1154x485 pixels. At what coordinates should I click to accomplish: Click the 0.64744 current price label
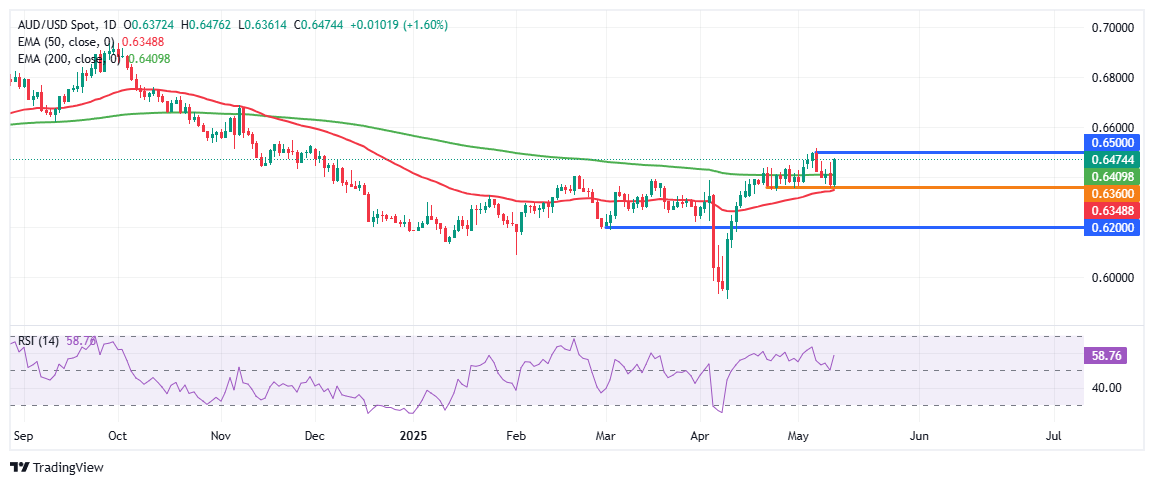point(1112,159)
